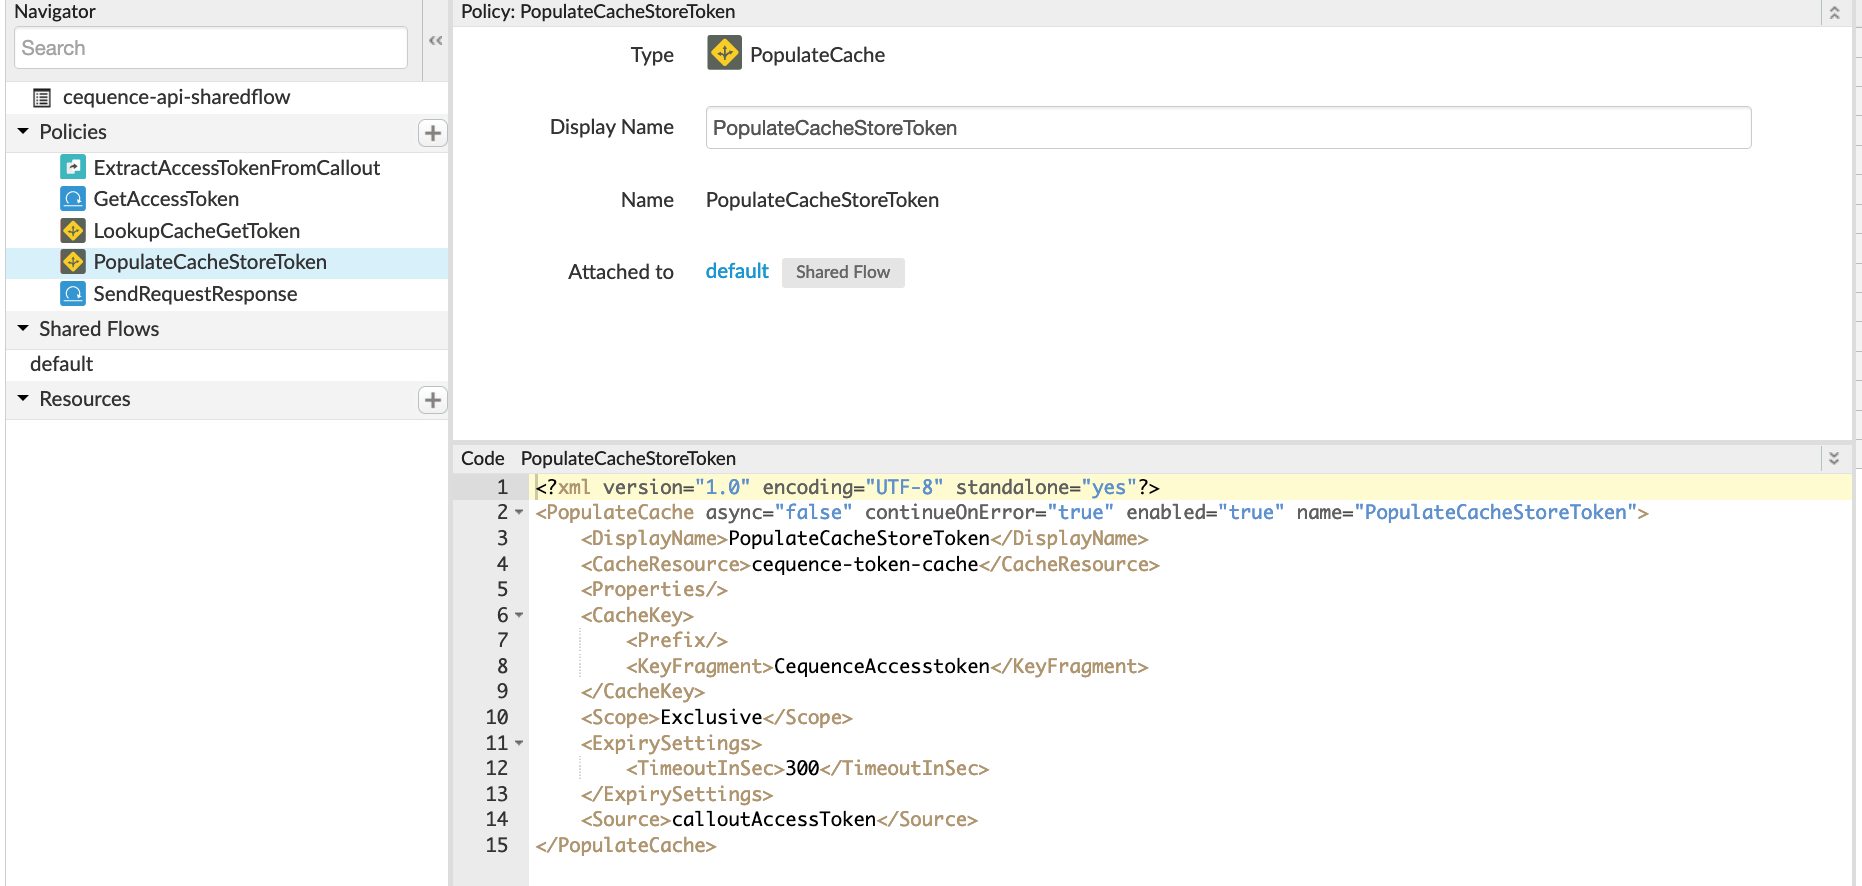Fold the CacheKey element at line 6

(x=519, y=615)
